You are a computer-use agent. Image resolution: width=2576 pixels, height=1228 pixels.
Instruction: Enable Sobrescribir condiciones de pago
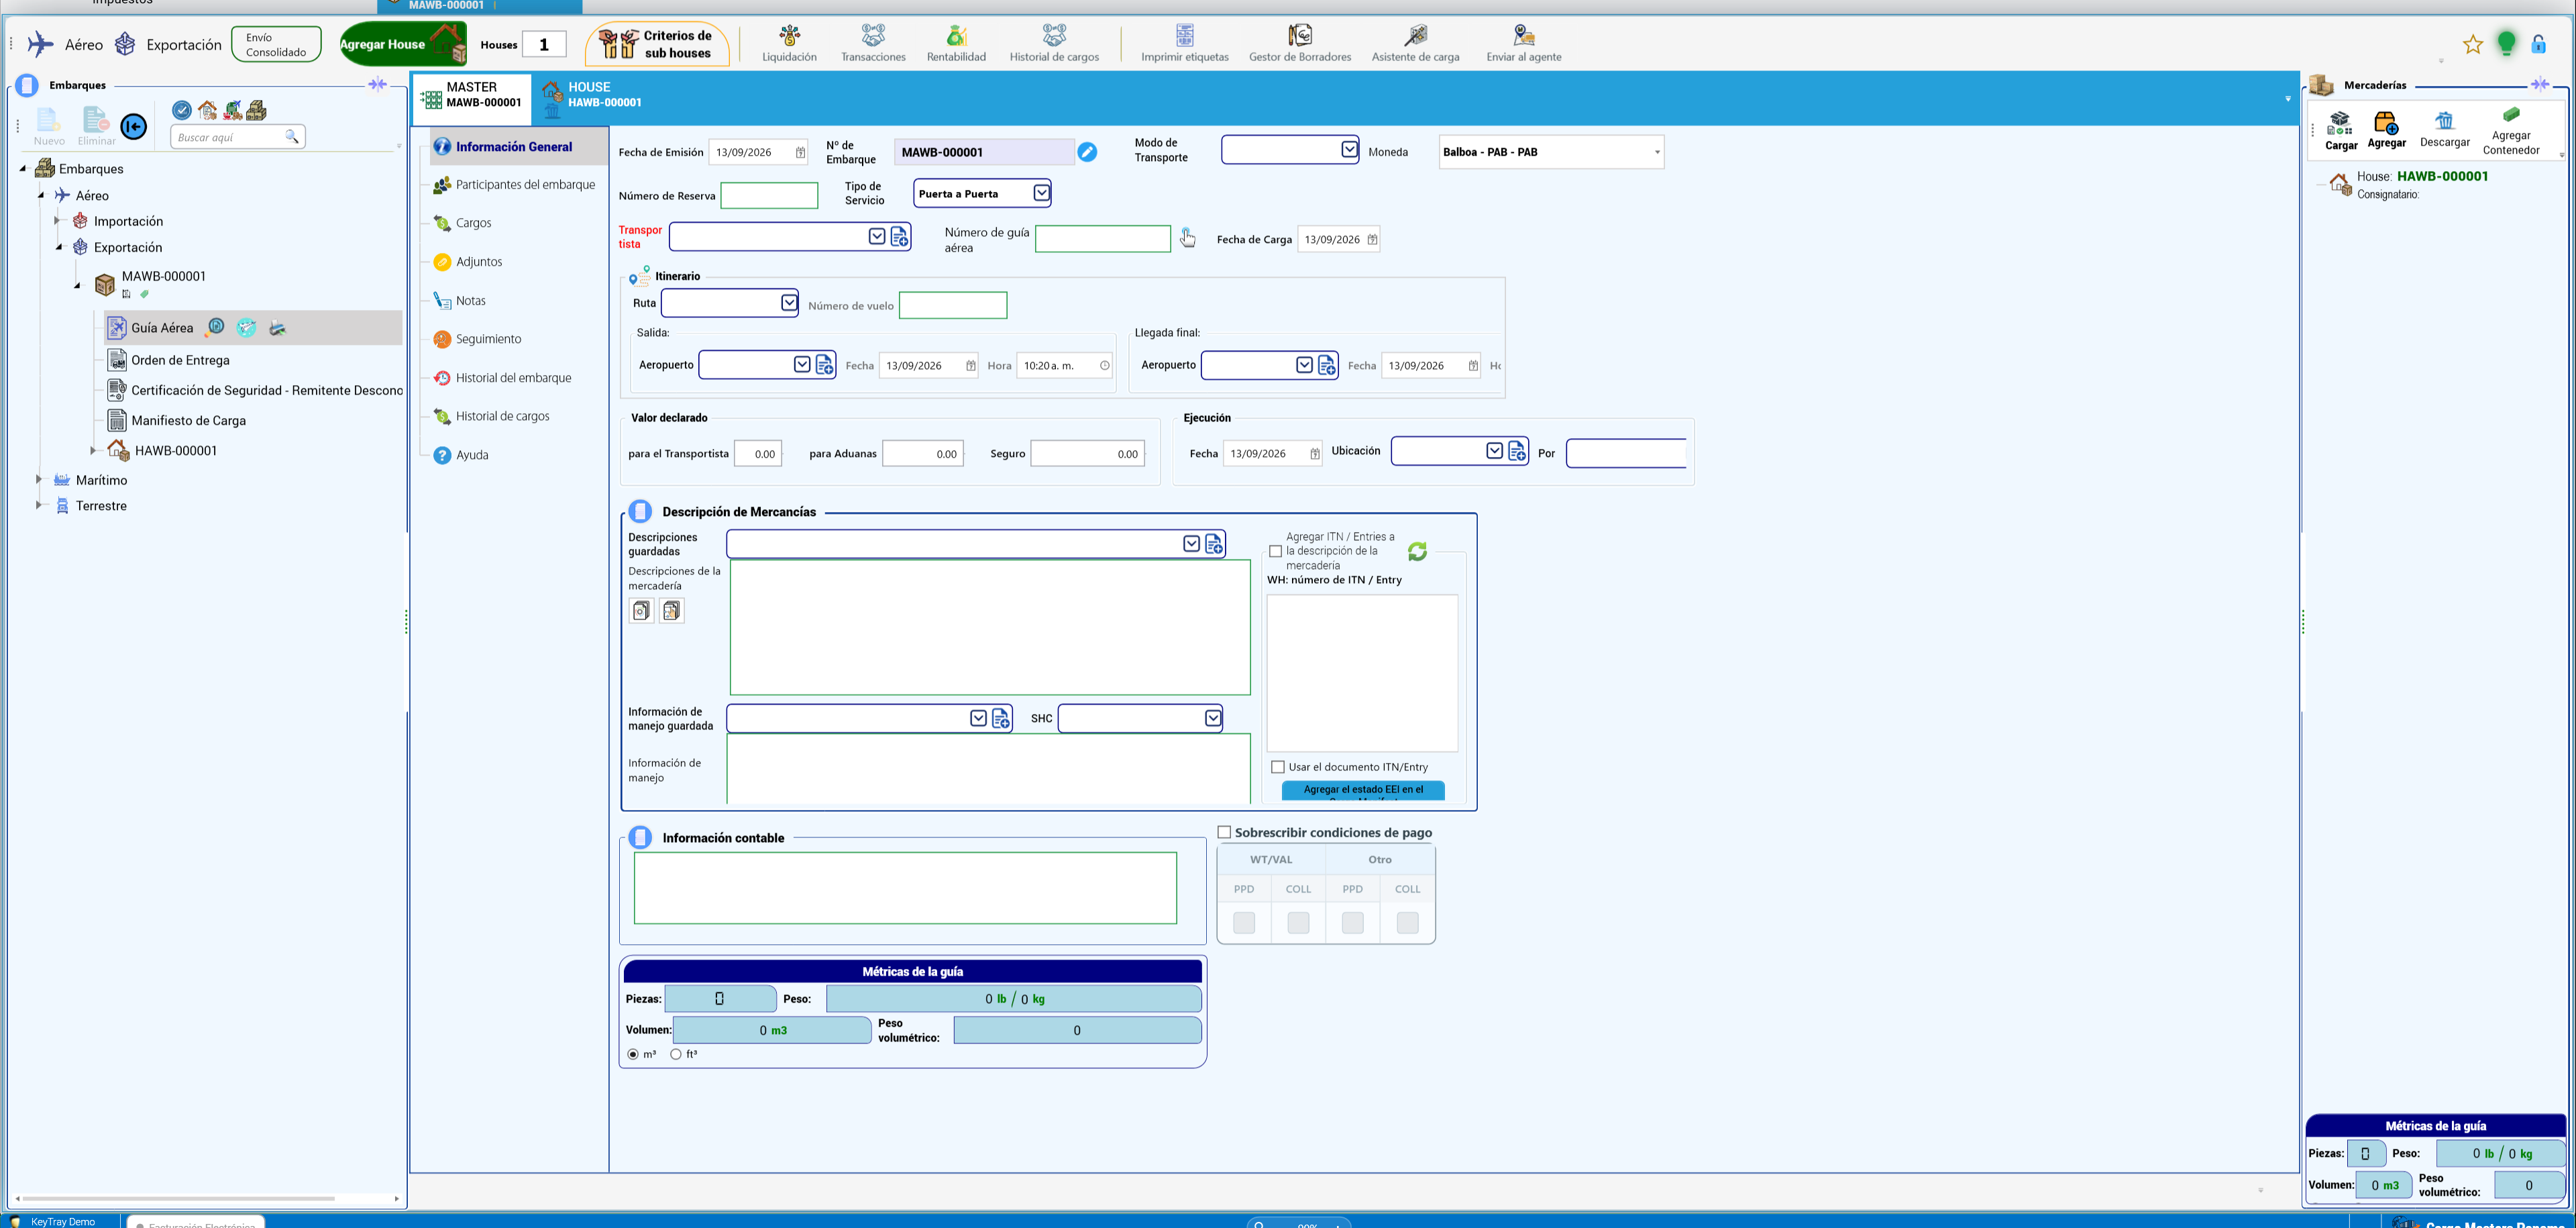pyautogui.click(x=1224, y=832)
